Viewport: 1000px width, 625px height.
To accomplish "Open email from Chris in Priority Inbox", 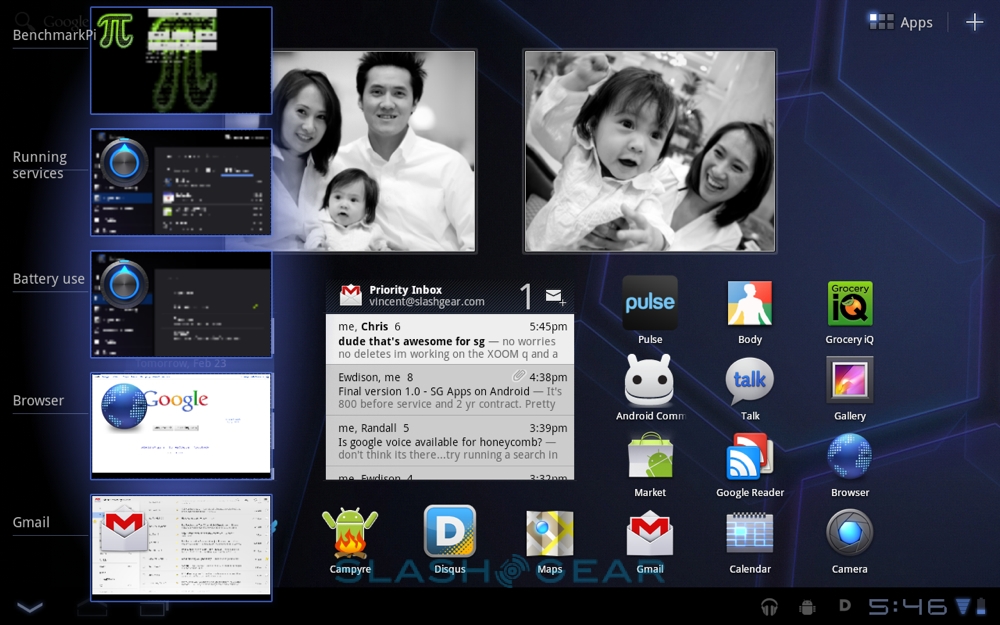I will tap(450, 340).
